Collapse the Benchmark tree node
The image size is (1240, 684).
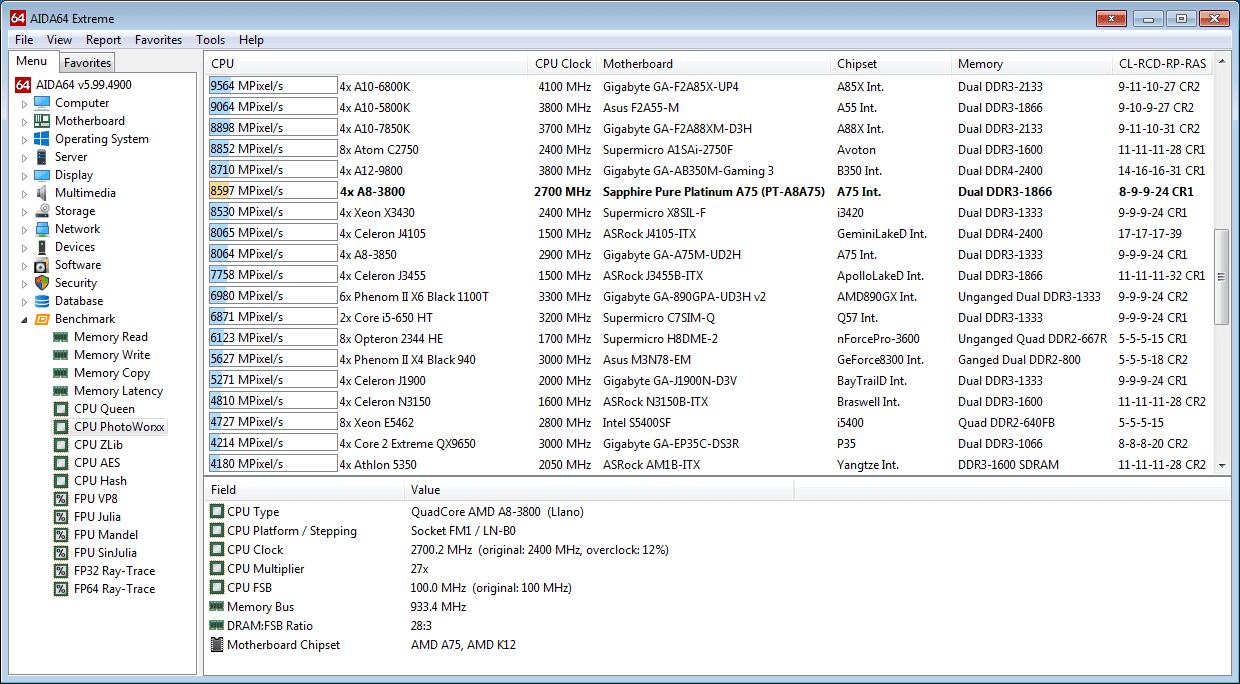25,319
